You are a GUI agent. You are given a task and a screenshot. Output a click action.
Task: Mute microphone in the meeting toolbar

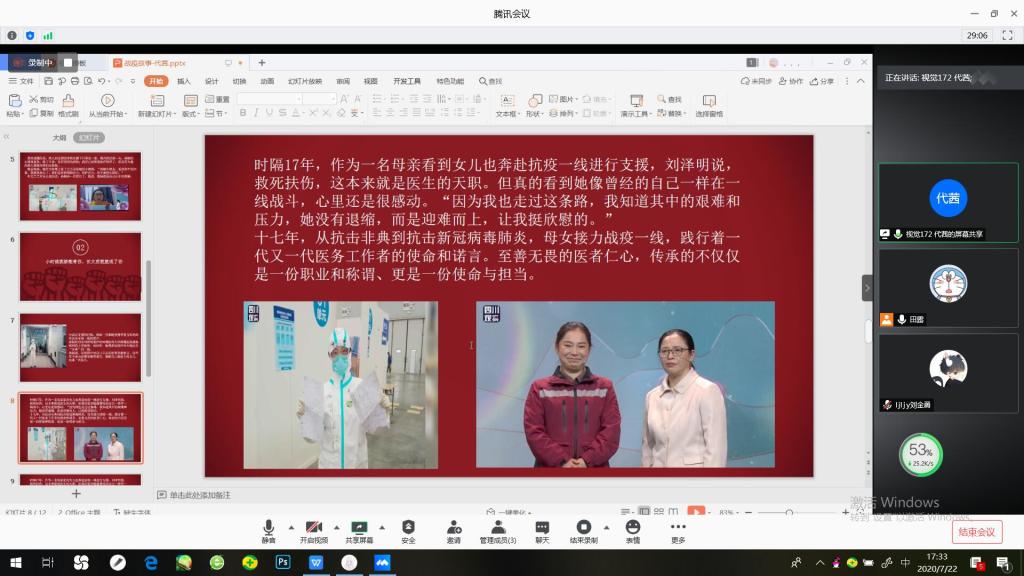click(x=268, y=528)
